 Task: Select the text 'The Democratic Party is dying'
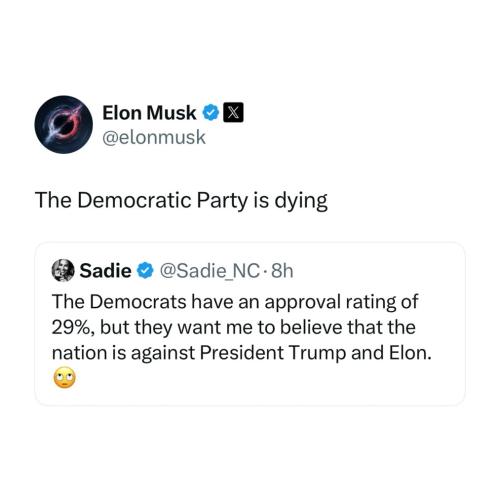181,201
